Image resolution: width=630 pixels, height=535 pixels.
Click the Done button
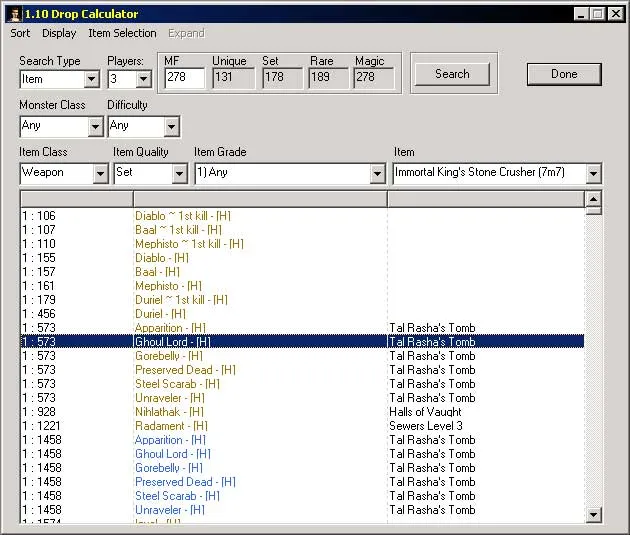pyautogui.click(x=564, y=74)
